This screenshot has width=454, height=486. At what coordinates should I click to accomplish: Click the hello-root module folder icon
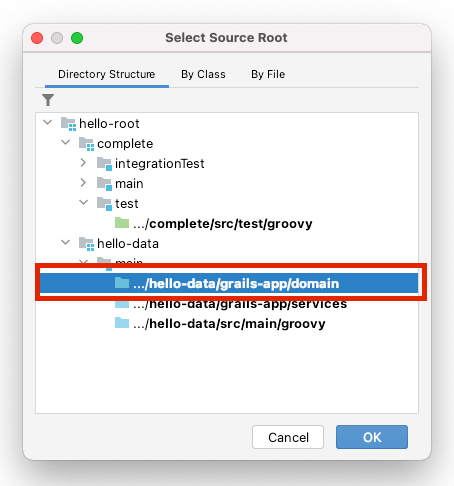tap(68, 124)
